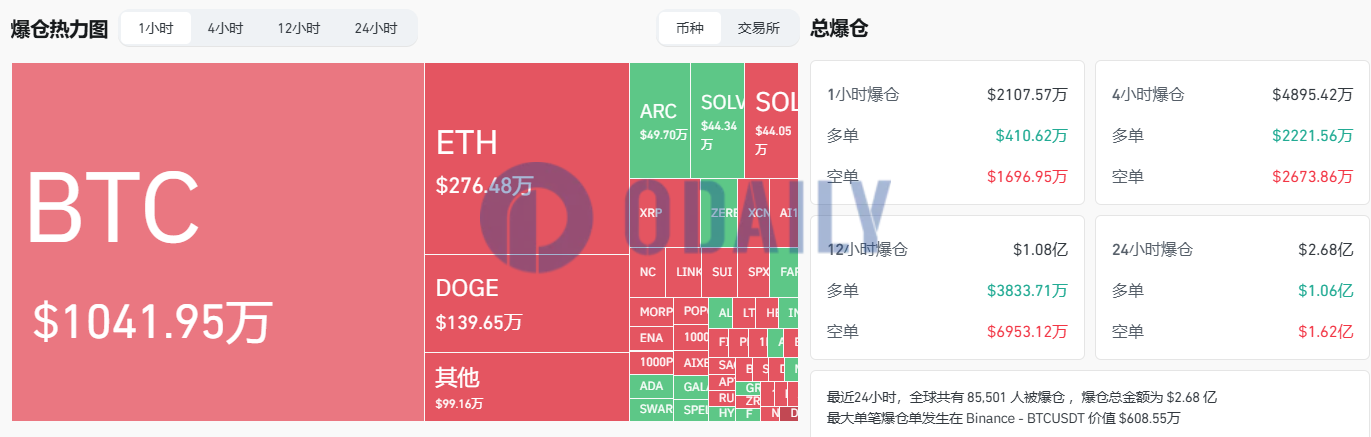Click the red $2673.86万 short value
1371x437 pixels.
[1312, 177]
